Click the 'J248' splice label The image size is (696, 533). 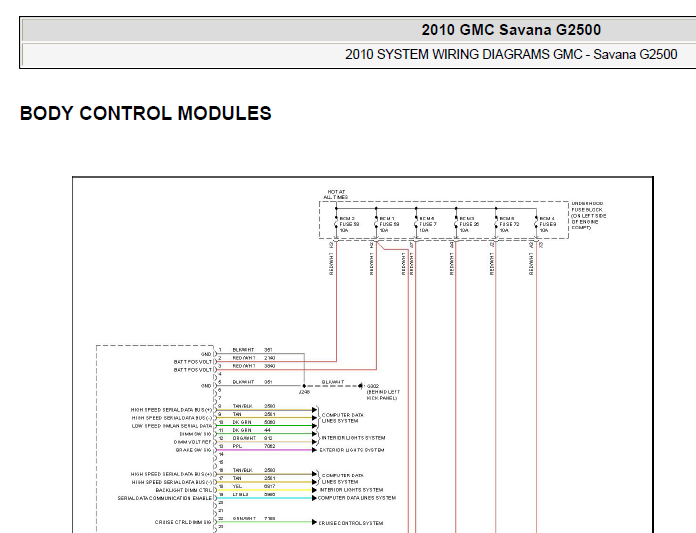click(x=304, y=392)
